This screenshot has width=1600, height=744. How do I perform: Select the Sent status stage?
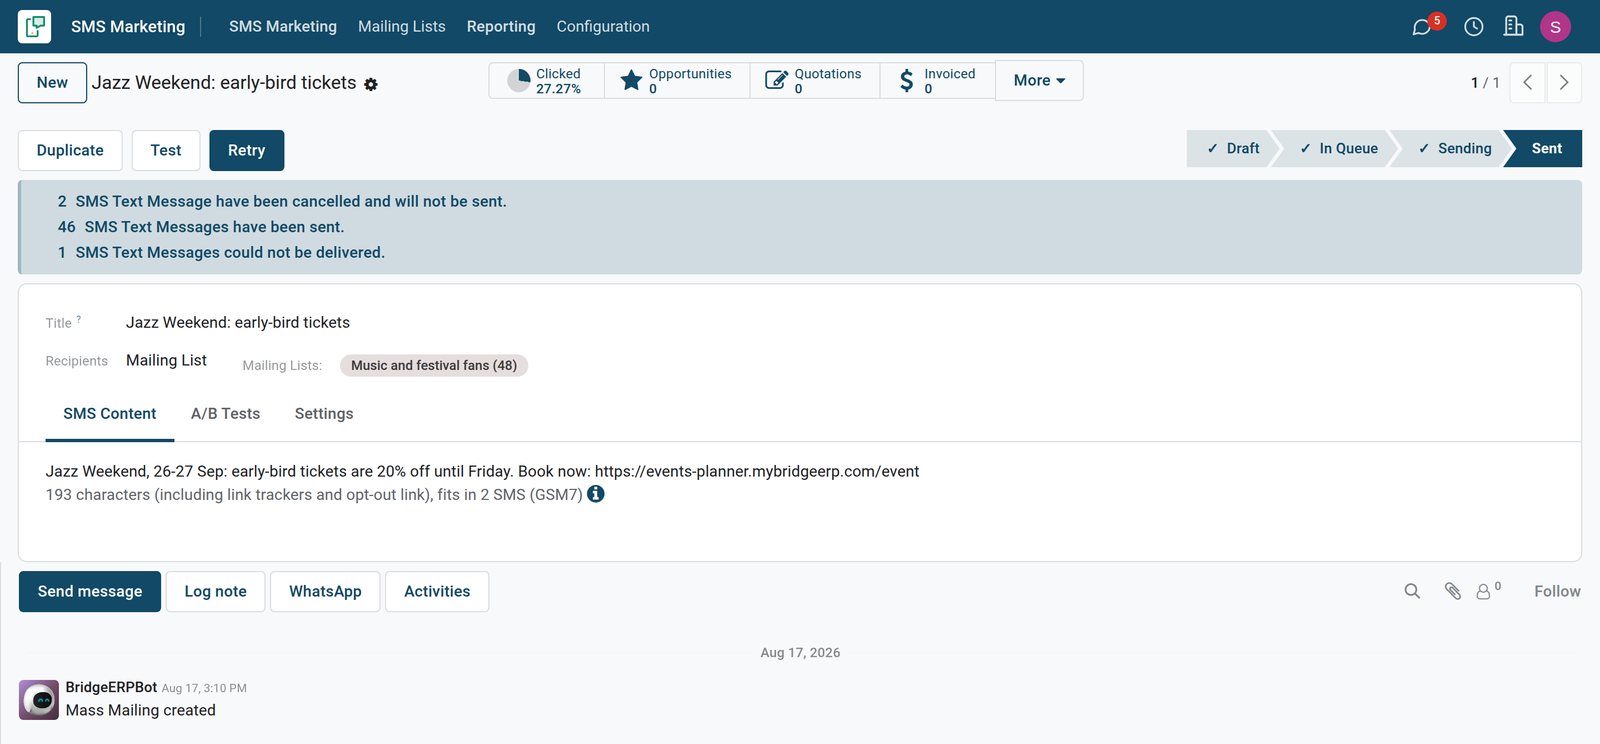[x=1546, y=148]
